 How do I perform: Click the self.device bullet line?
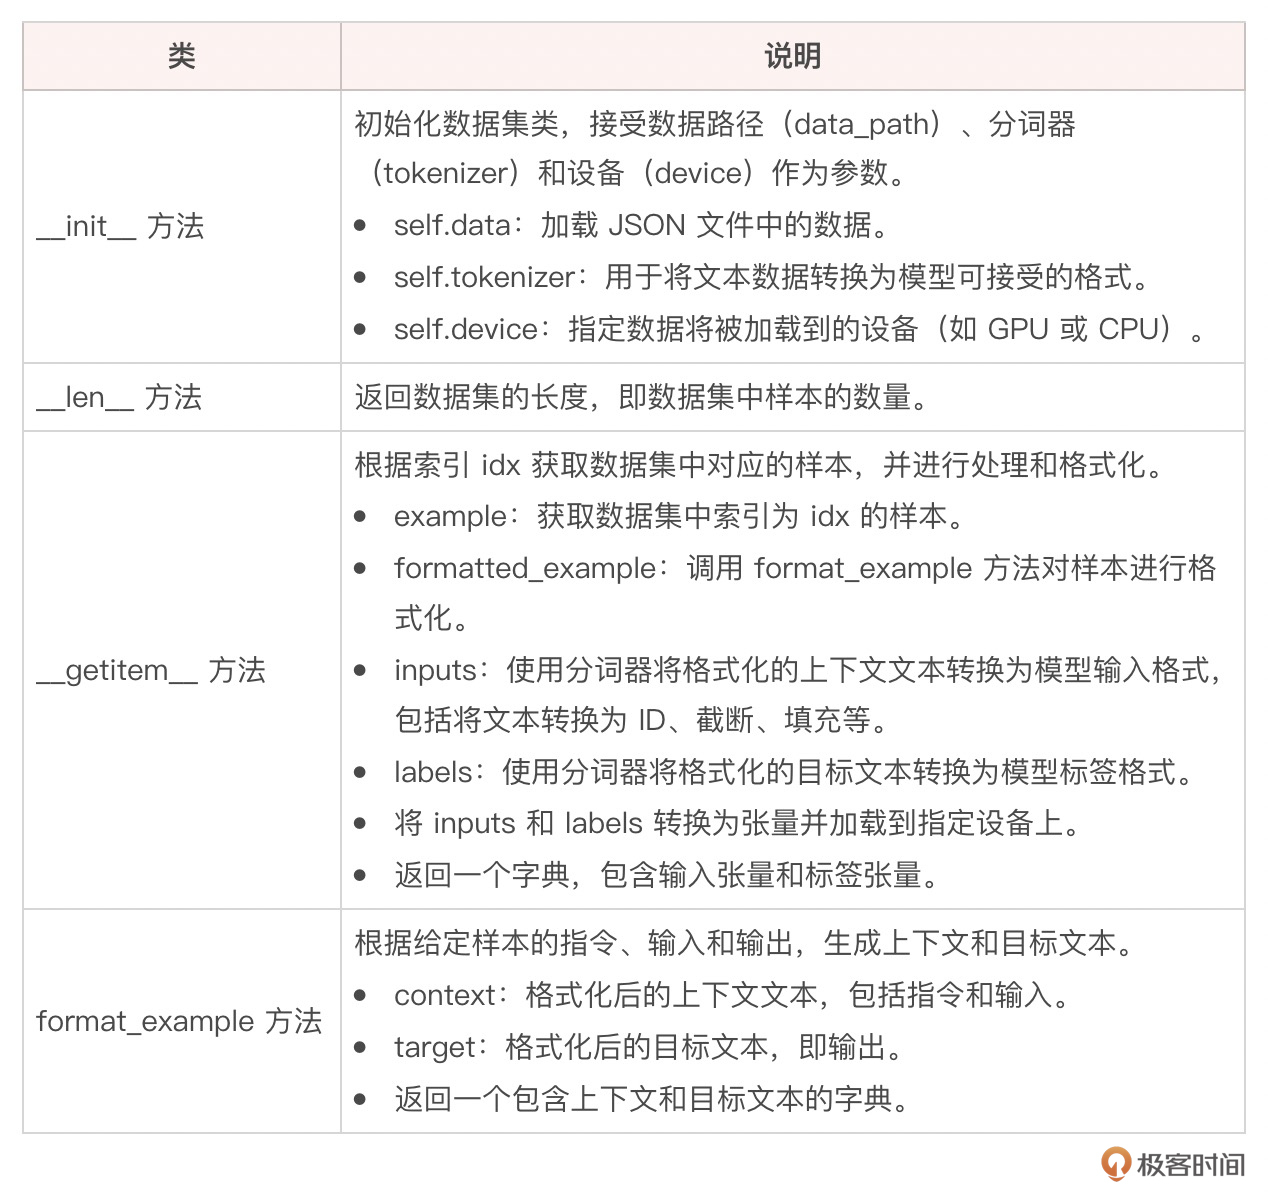click(798, 329)
